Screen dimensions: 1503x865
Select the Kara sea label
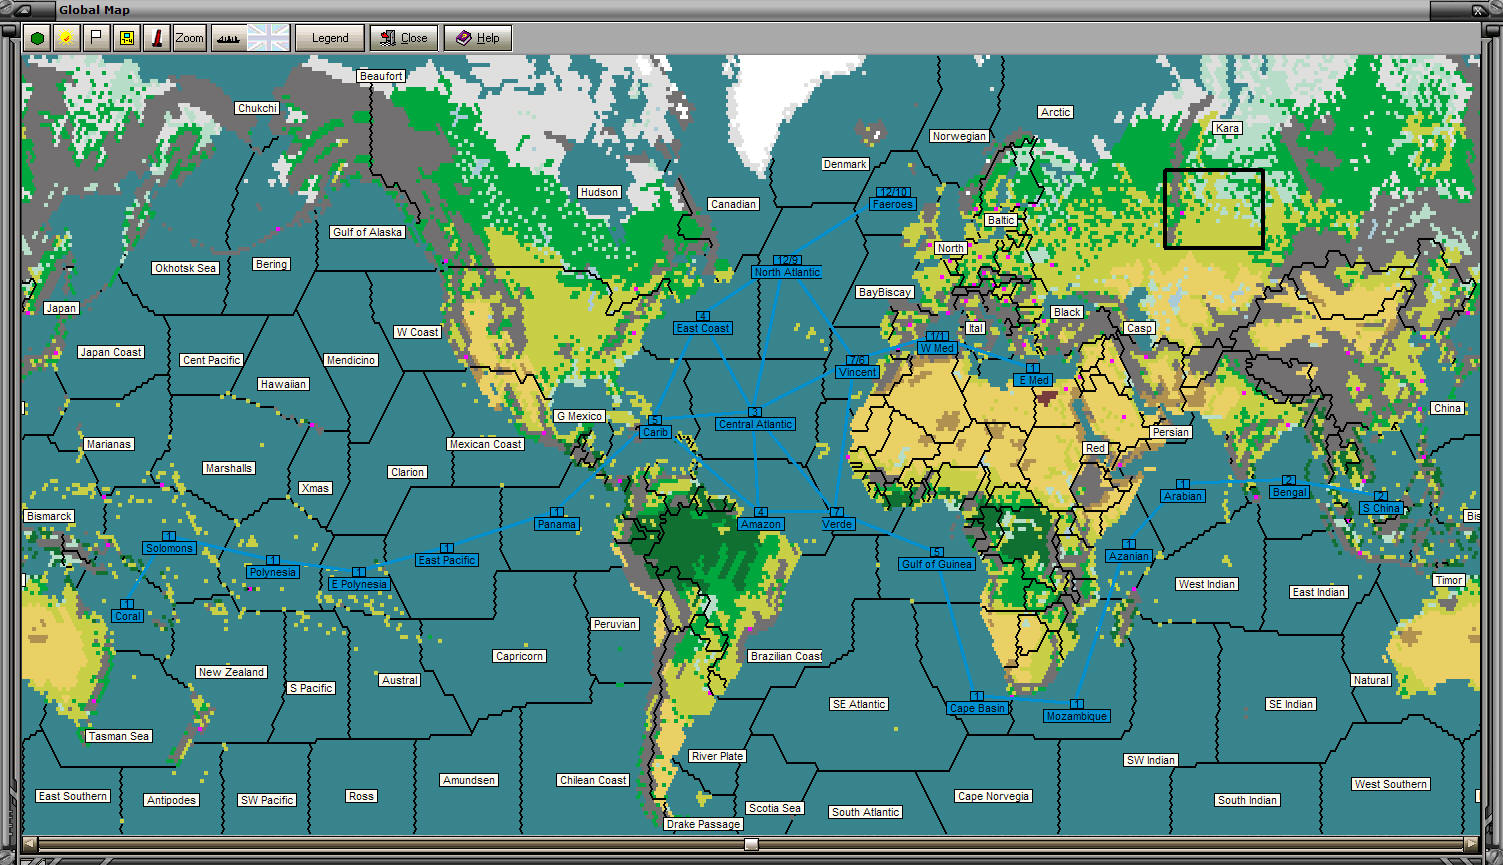click(x=1226, y=128)
